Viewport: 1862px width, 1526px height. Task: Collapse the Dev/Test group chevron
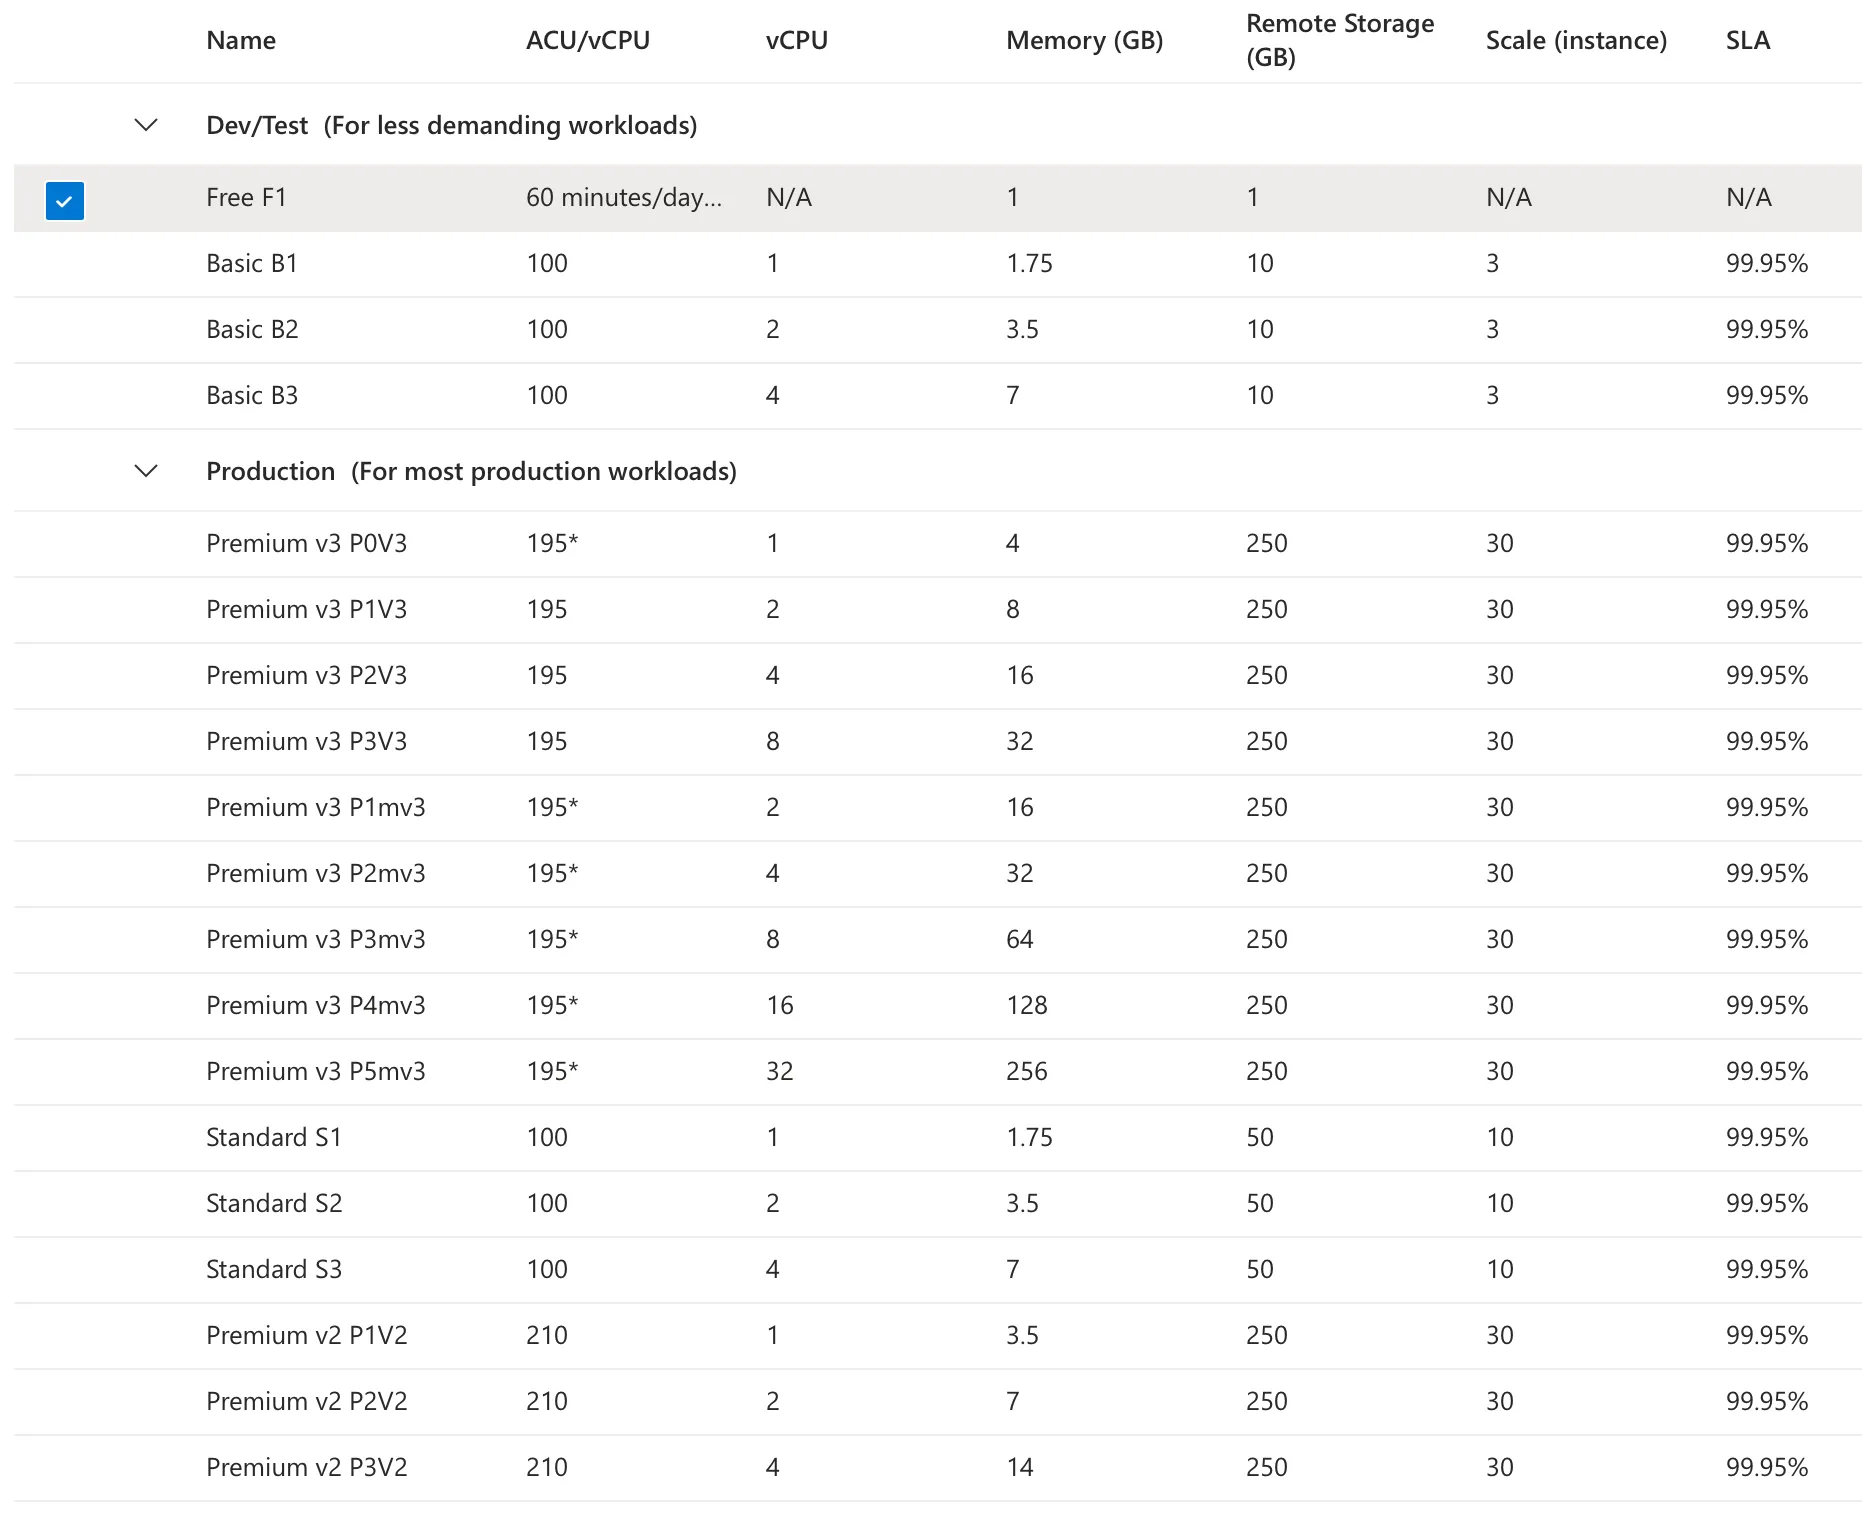point(146,125)
